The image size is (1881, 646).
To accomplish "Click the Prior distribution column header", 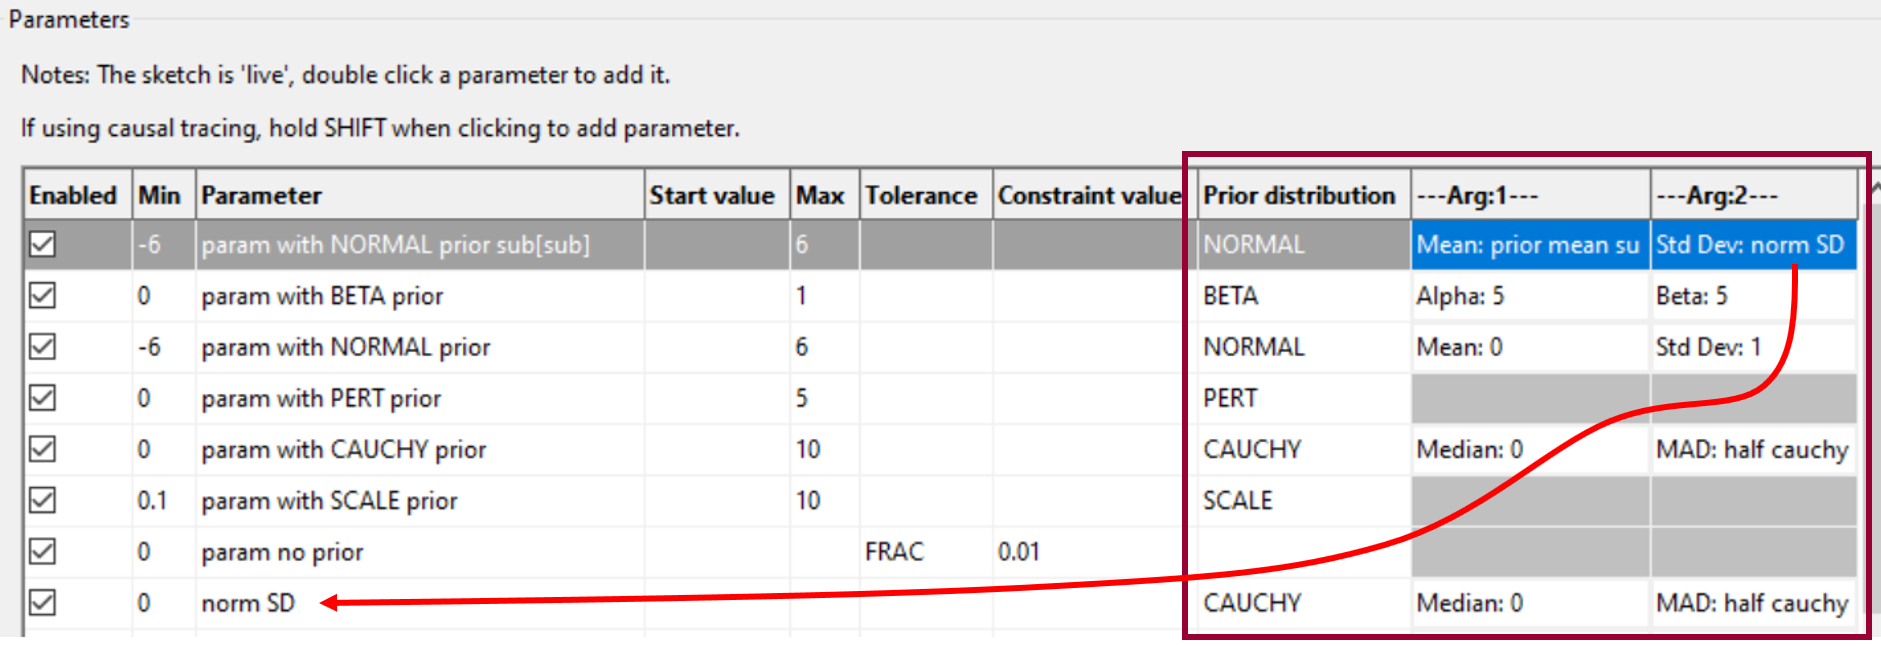I will click(1301, 195).
